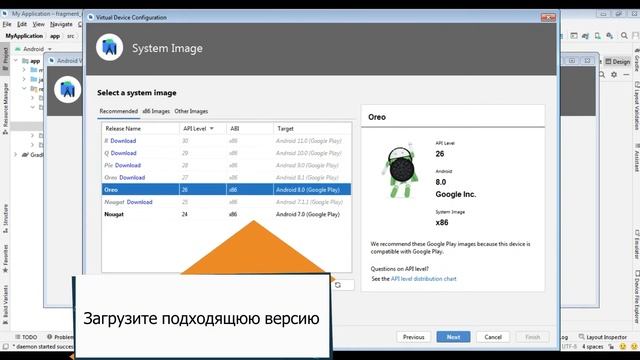Switch to the Other Images tab
The height and width of the screenshot is (360, 640).
[191, 111]
